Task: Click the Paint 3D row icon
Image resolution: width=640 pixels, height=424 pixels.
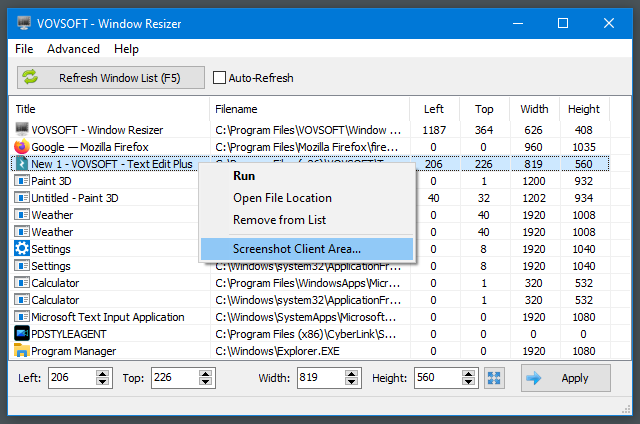Action: point(22,180)
